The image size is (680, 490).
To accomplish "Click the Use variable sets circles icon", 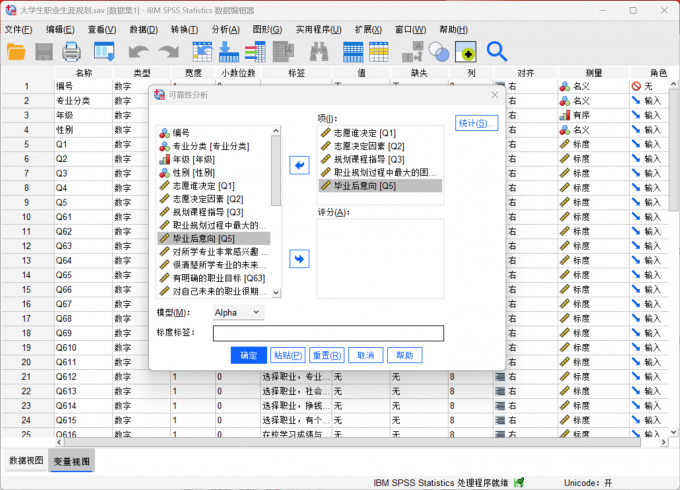I will tap(439, 52).
